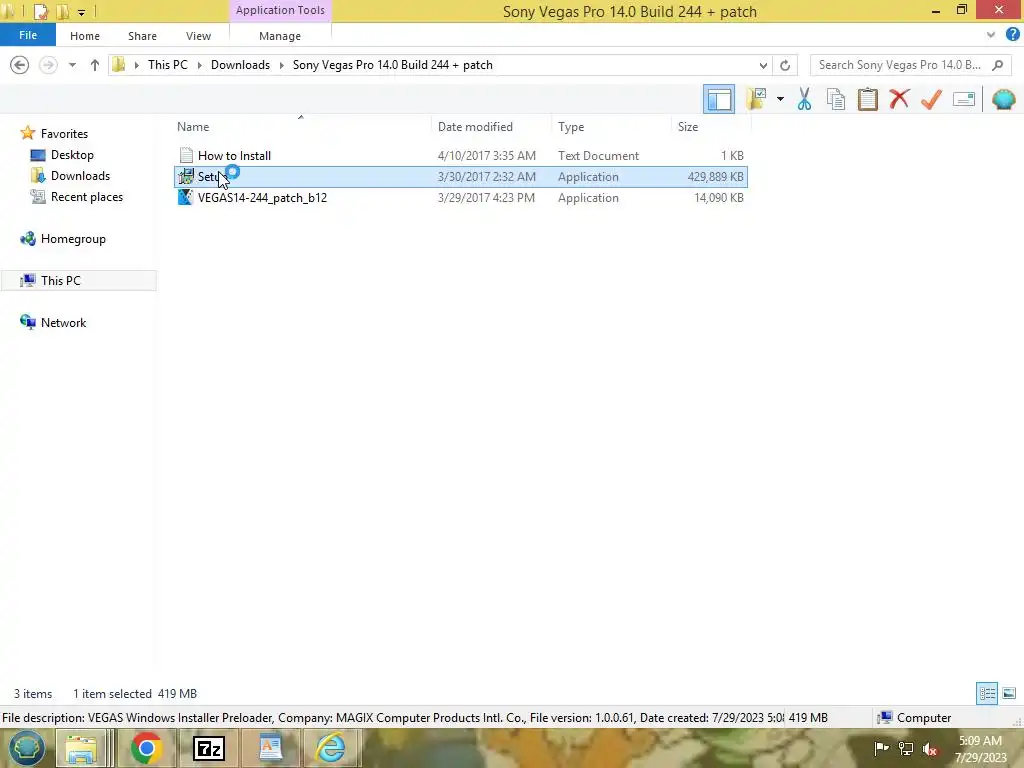Click the red X Delete icon

click(x=899, y=99)
